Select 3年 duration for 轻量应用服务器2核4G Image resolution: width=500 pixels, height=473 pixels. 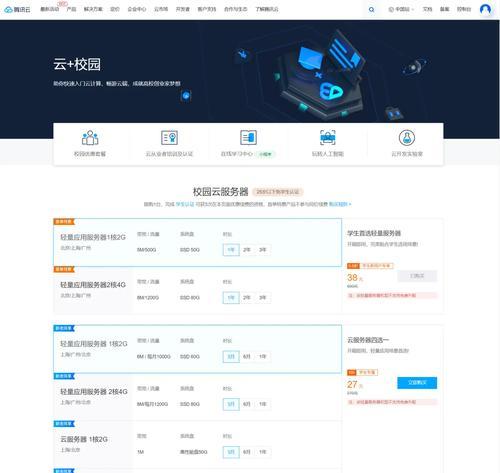click(x=263, y=297)
